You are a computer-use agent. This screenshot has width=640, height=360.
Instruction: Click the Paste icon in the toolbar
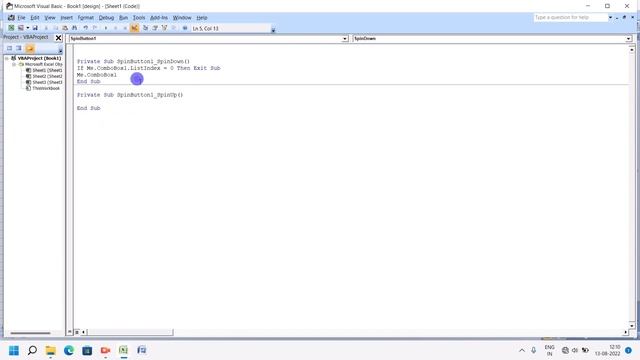(x=65, y=28)
